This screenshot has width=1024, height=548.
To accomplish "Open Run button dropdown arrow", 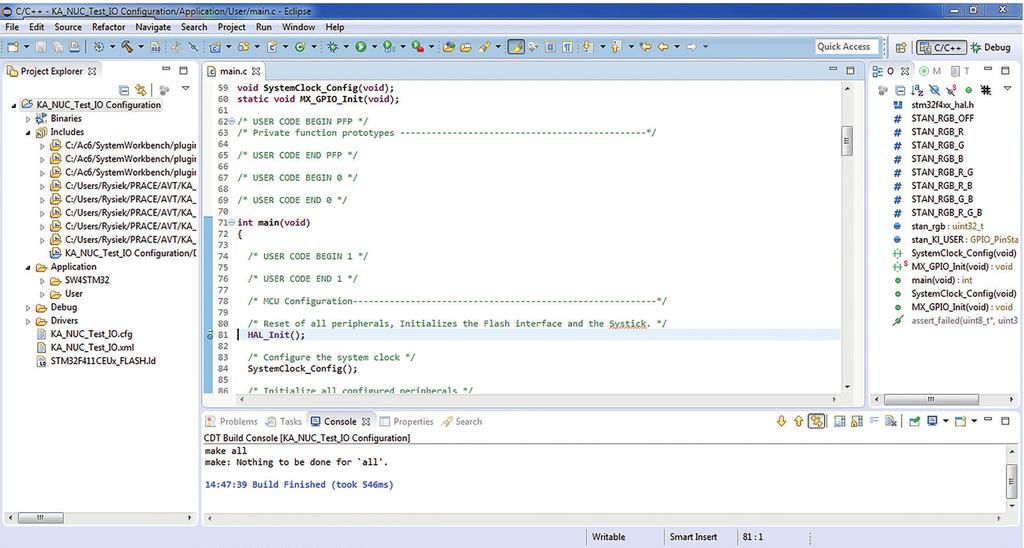I will coord(374,47).
